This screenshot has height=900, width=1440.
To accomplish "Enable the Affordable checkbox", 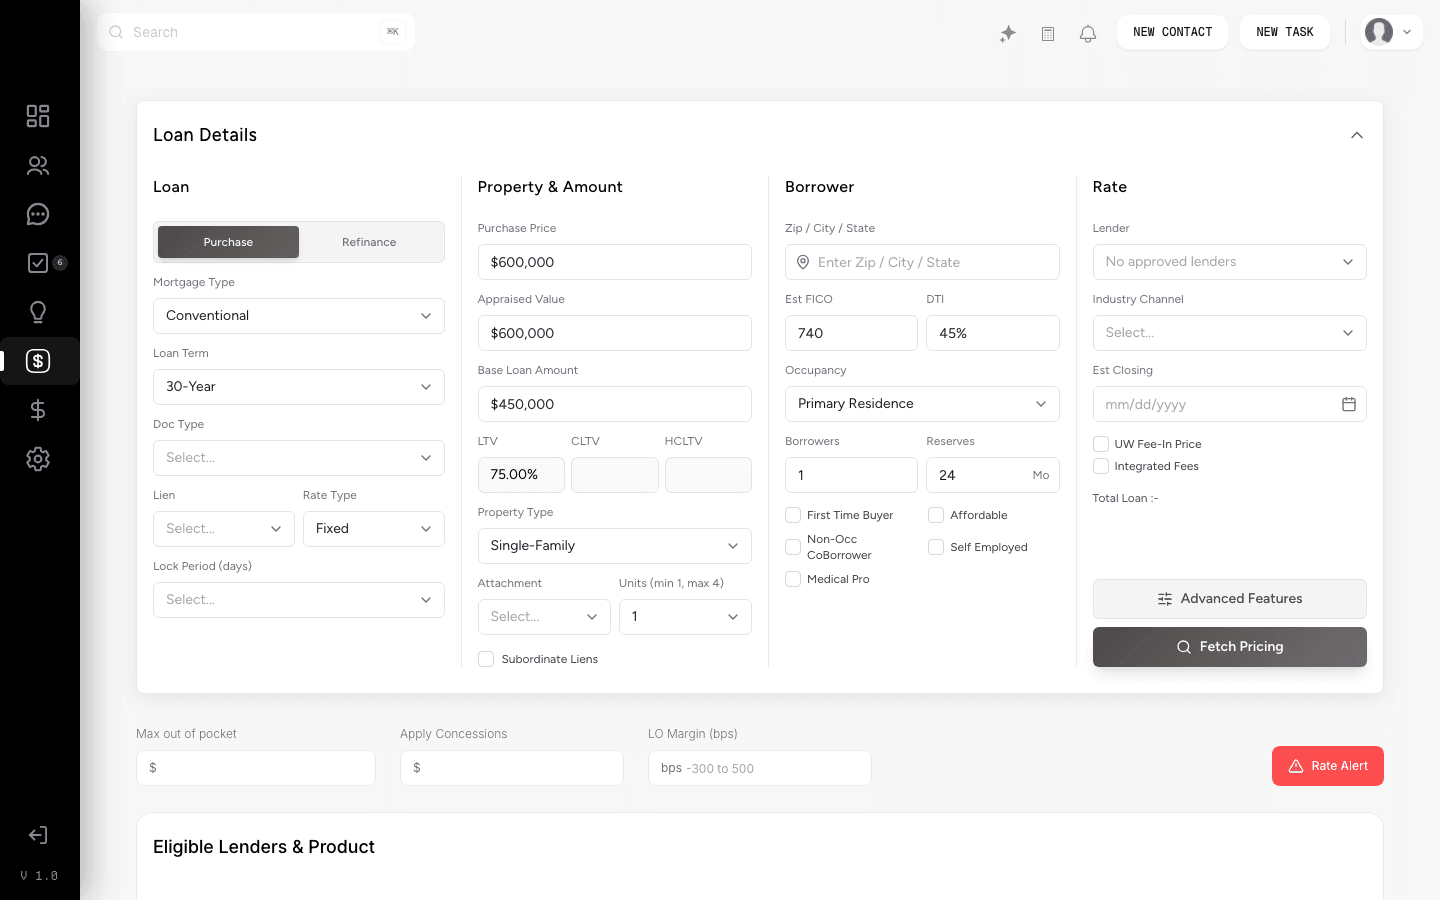I will pyautogui.click(x=936, y=515).
